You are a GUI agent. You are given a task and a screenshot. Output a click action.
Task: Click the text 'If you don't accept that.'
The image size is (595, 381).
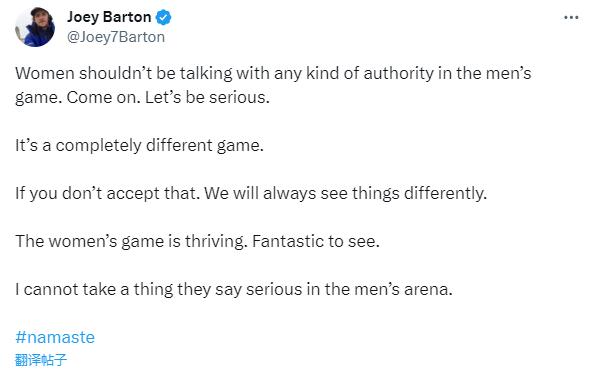click(107, 193)
